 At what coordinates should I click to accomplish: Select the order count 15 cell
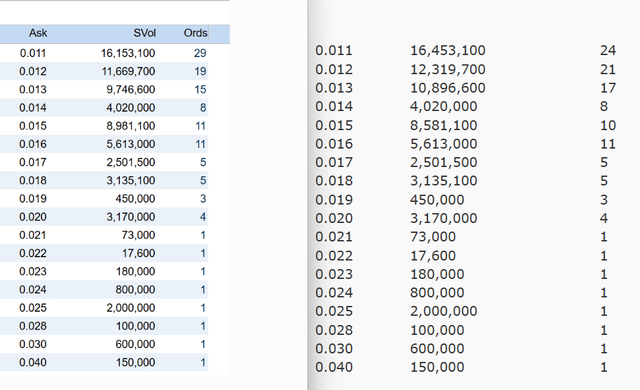pos(200,89)
